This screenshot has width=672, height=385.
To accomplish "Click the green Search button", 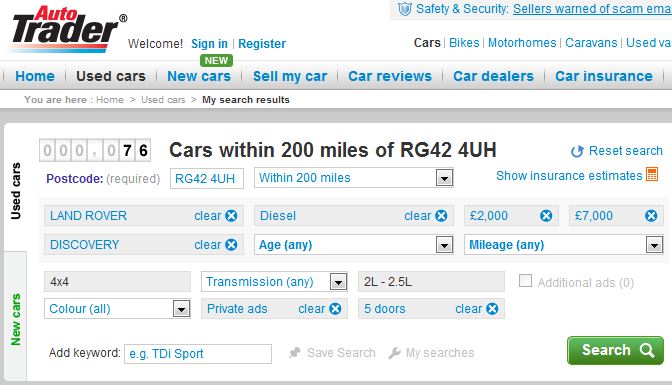I will [x=615, y=350].
